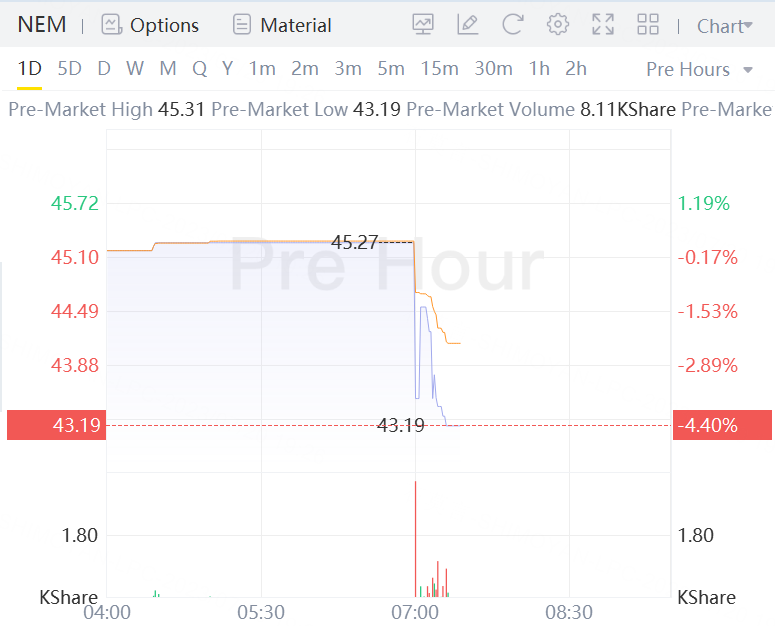Viewport: 775px width, 626px height.
Task: Click the tall red volume bar at 07:00
Action: tap(415, 538)
